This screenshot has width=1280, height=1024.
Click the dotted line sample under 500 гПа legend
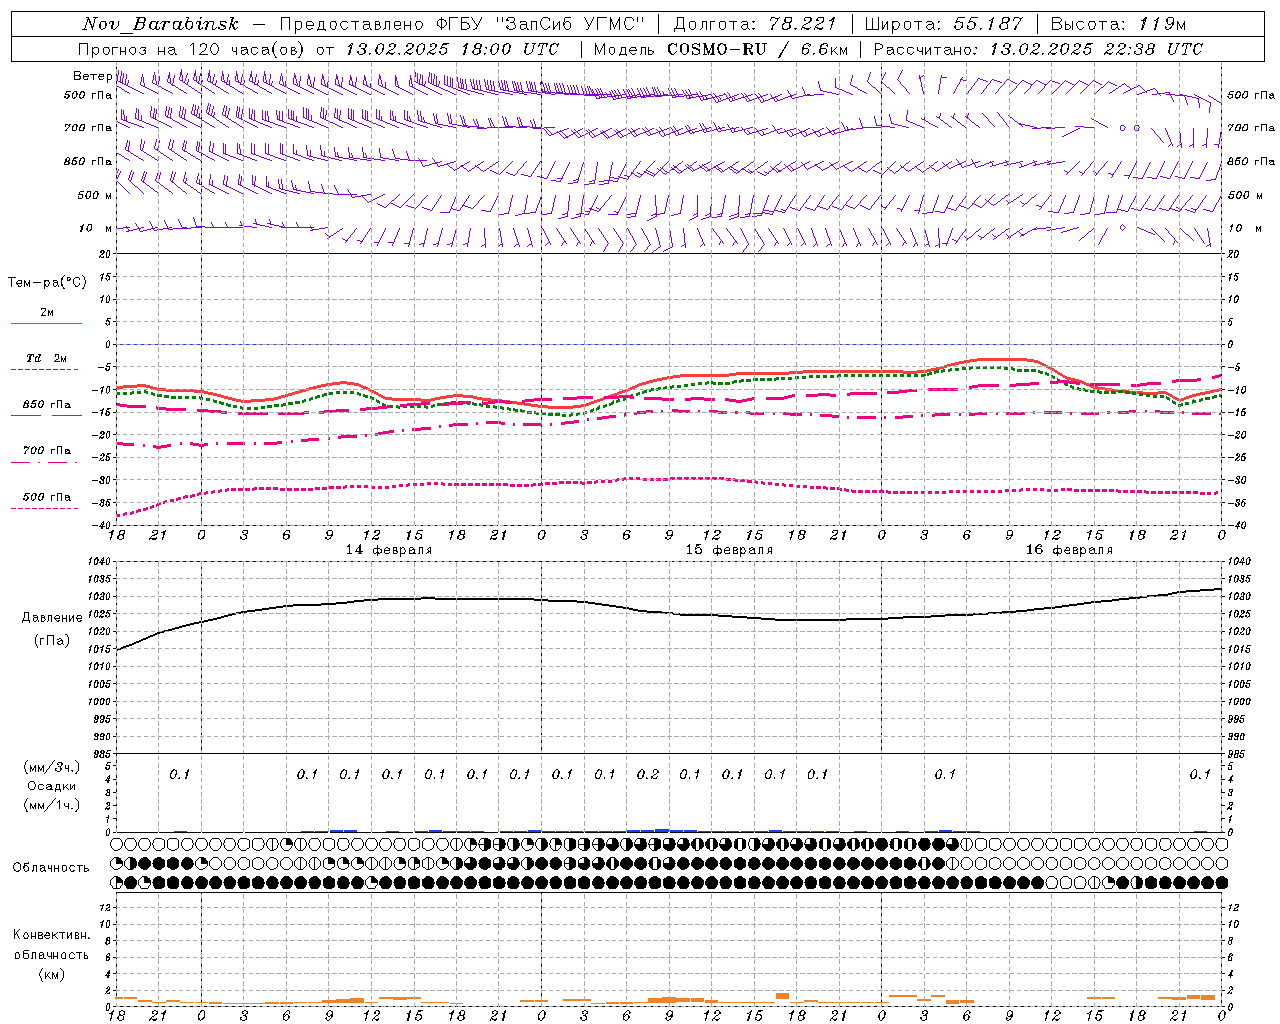(x=45, y=508)
